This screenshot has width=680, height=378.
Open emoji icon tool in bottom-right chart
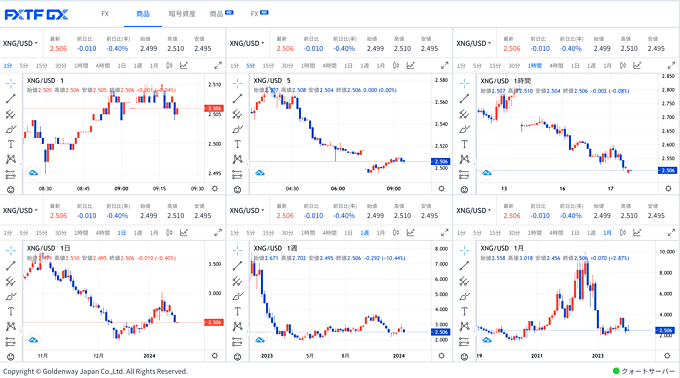(464, 357)
